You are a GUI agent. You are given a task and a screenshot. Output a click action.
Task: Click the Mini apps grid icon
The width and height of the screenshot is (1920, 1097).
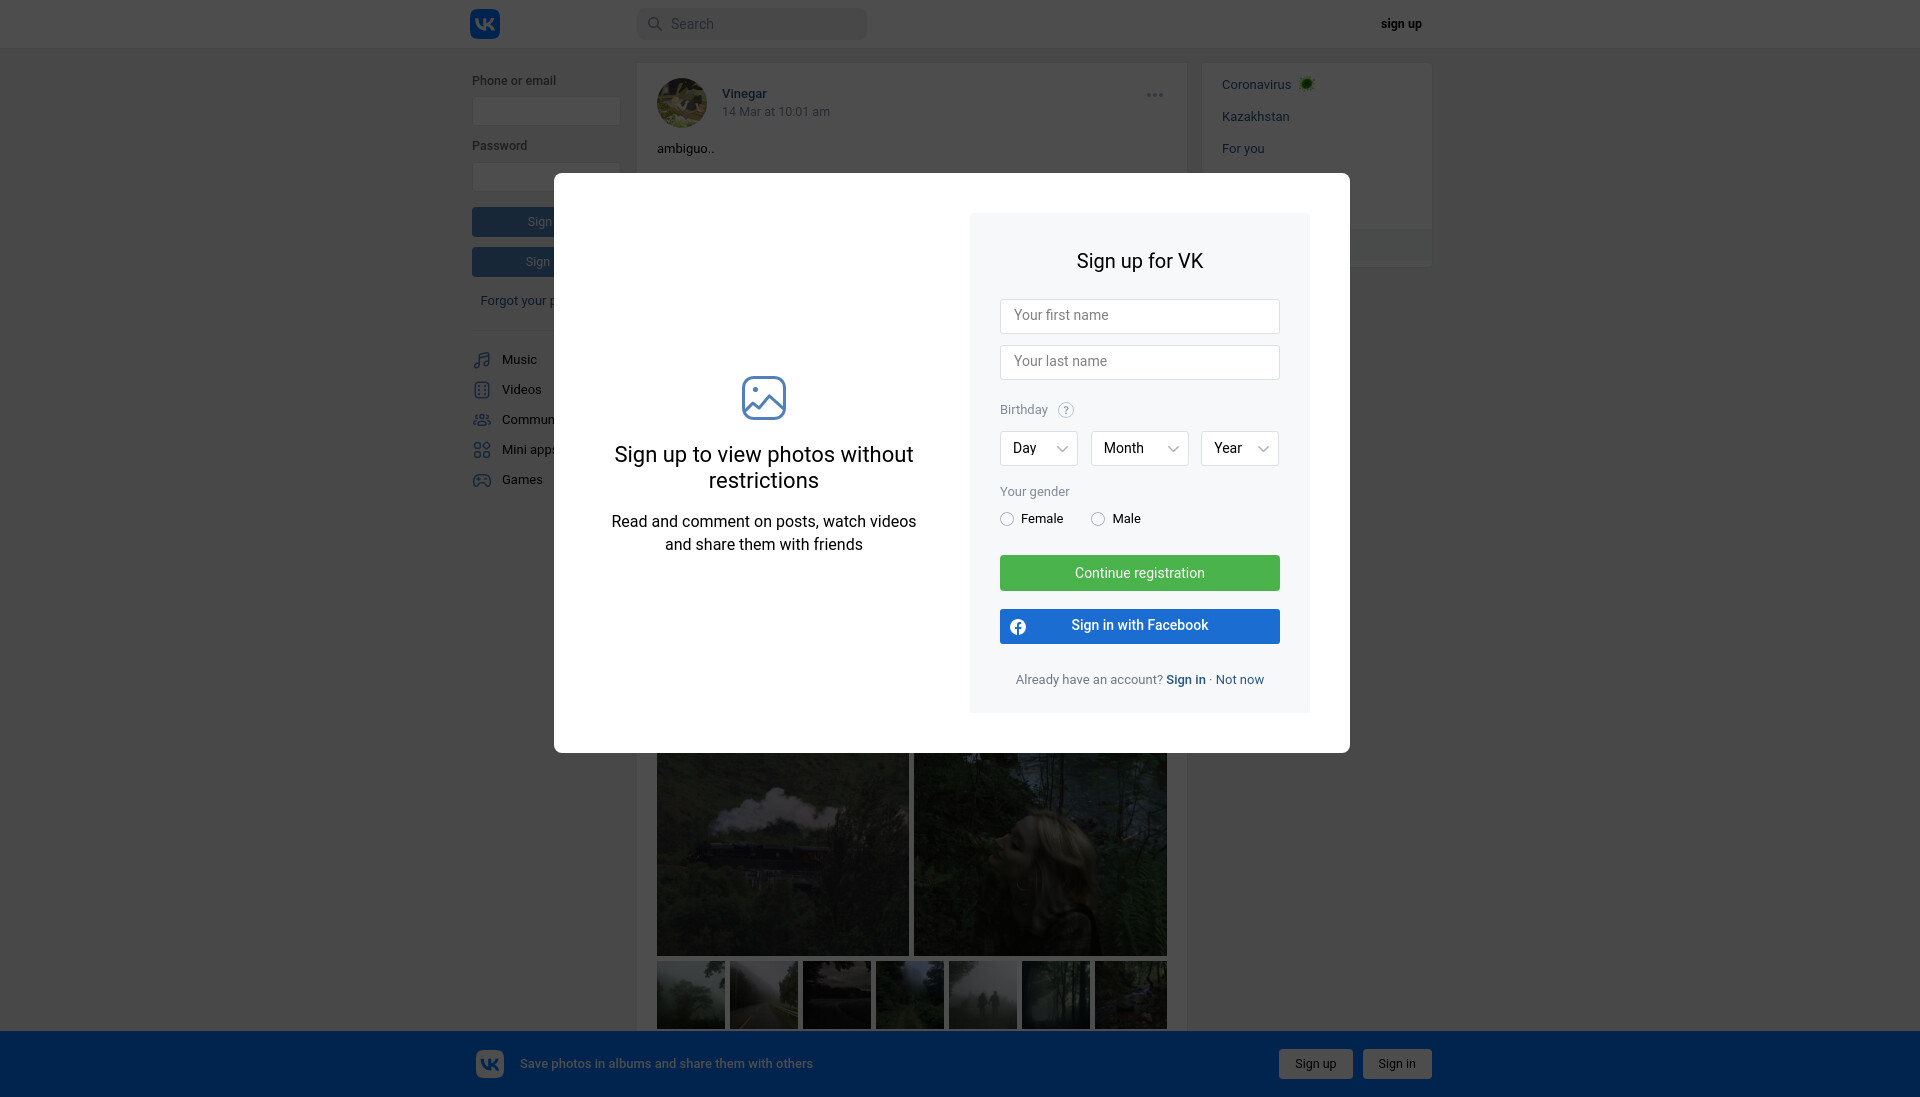click(482, 450)
